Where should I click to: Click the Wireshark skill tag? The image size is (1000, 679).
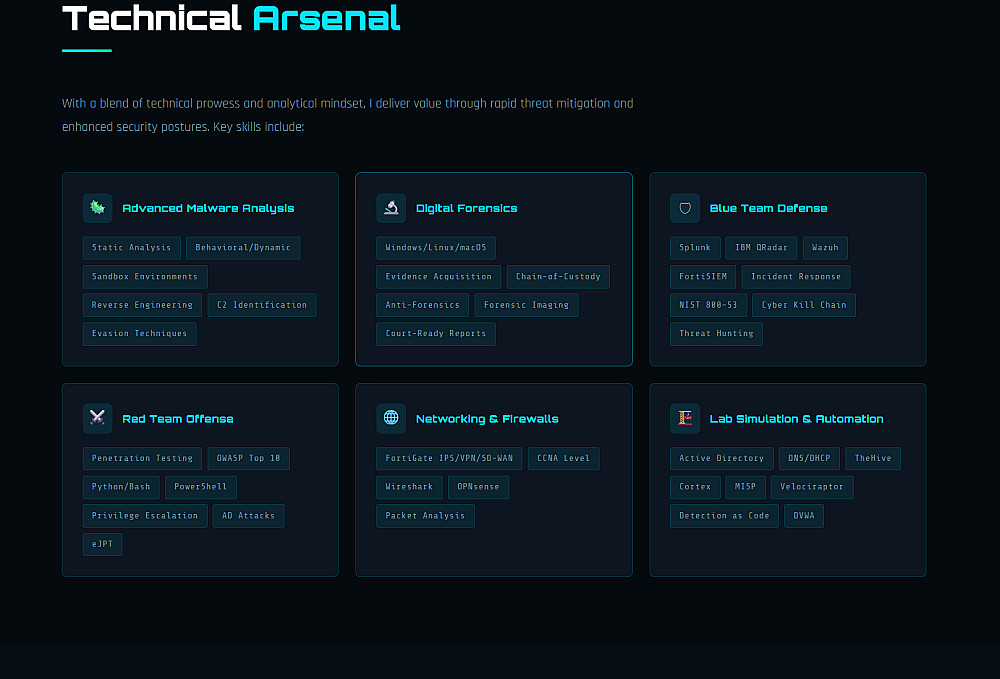[410, 487]
